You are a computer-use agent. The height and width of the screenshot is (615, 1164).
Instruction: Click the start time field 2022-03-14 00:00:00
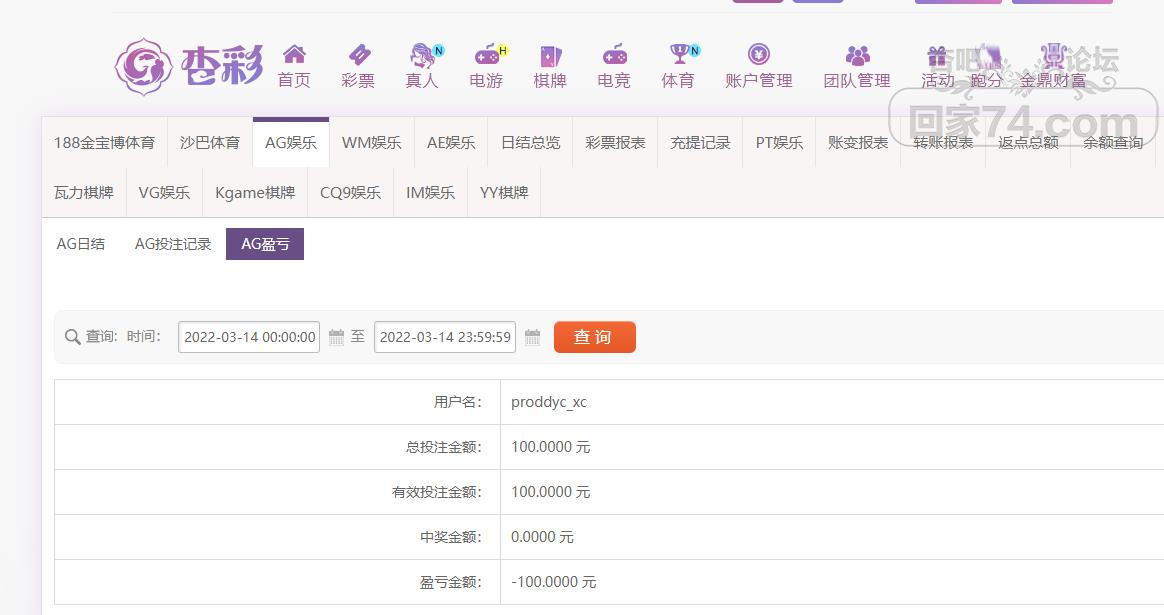click(x=249, y=337)
